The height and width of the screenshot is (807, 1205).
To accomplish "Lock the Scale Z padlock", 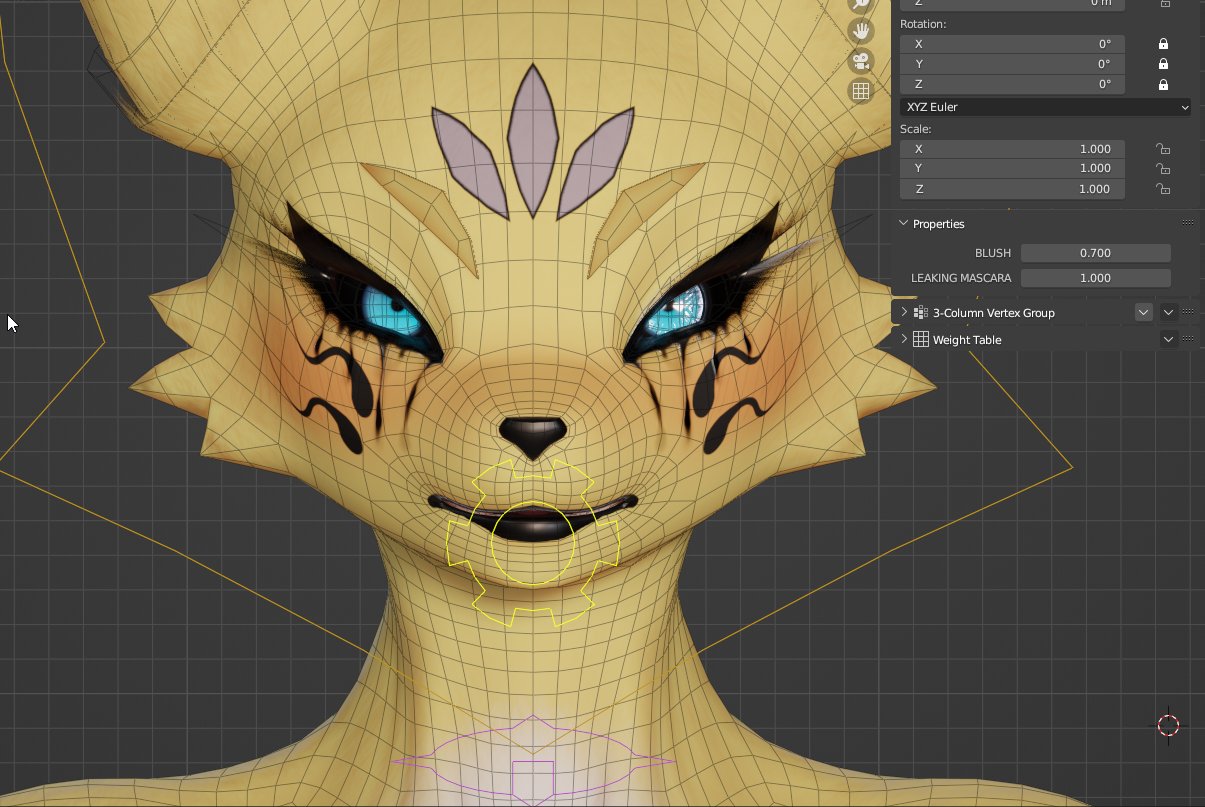I will (x=1163, y=189).
